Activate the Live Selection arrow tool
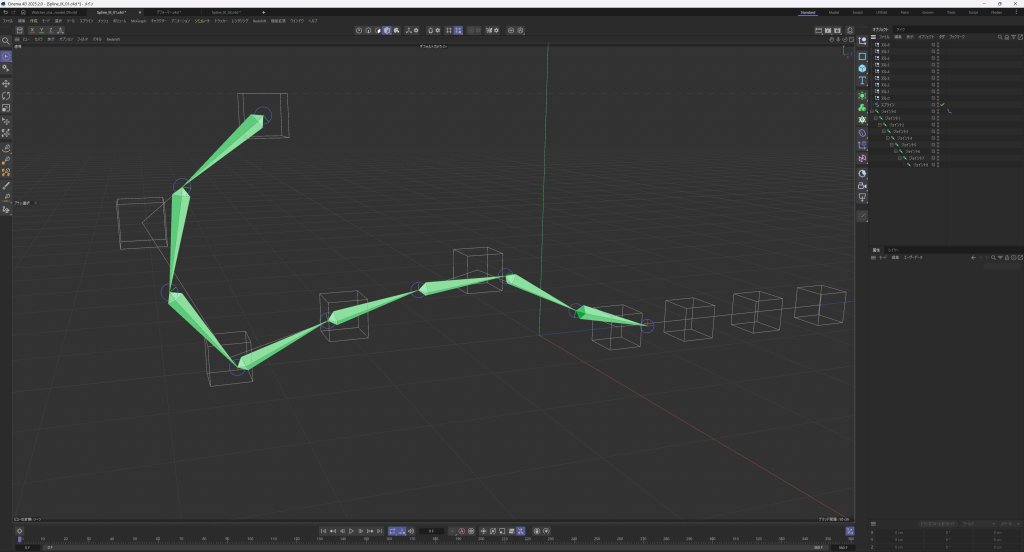This screenshot has width=1024, height=552. coord(6,56)
